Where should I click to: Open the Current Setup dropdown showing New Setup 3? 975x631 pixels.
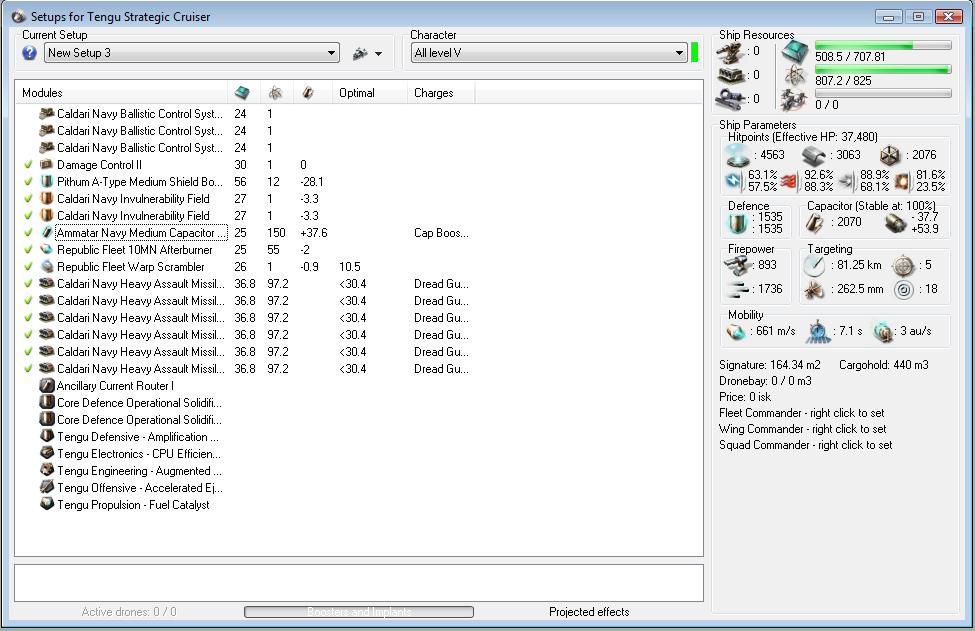[192, 53]
